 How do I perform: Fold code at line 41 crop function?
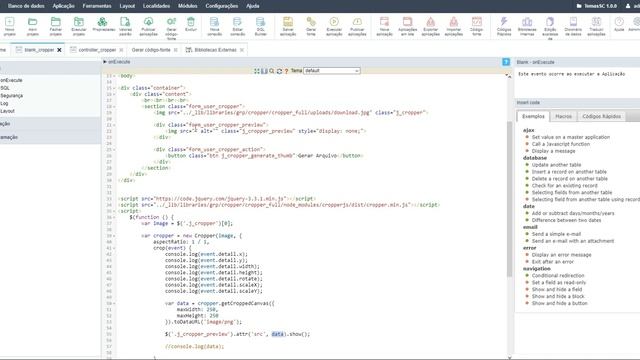114,248
